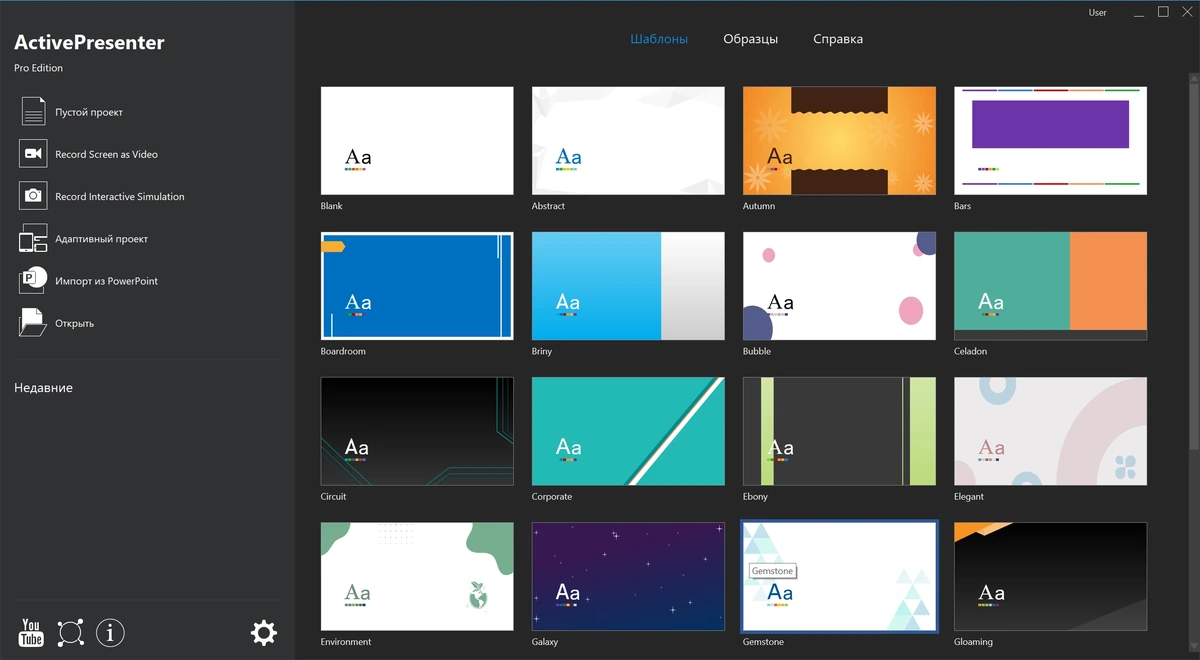
Task: Select the Galaxy template thumbnail
Action: 628,576
